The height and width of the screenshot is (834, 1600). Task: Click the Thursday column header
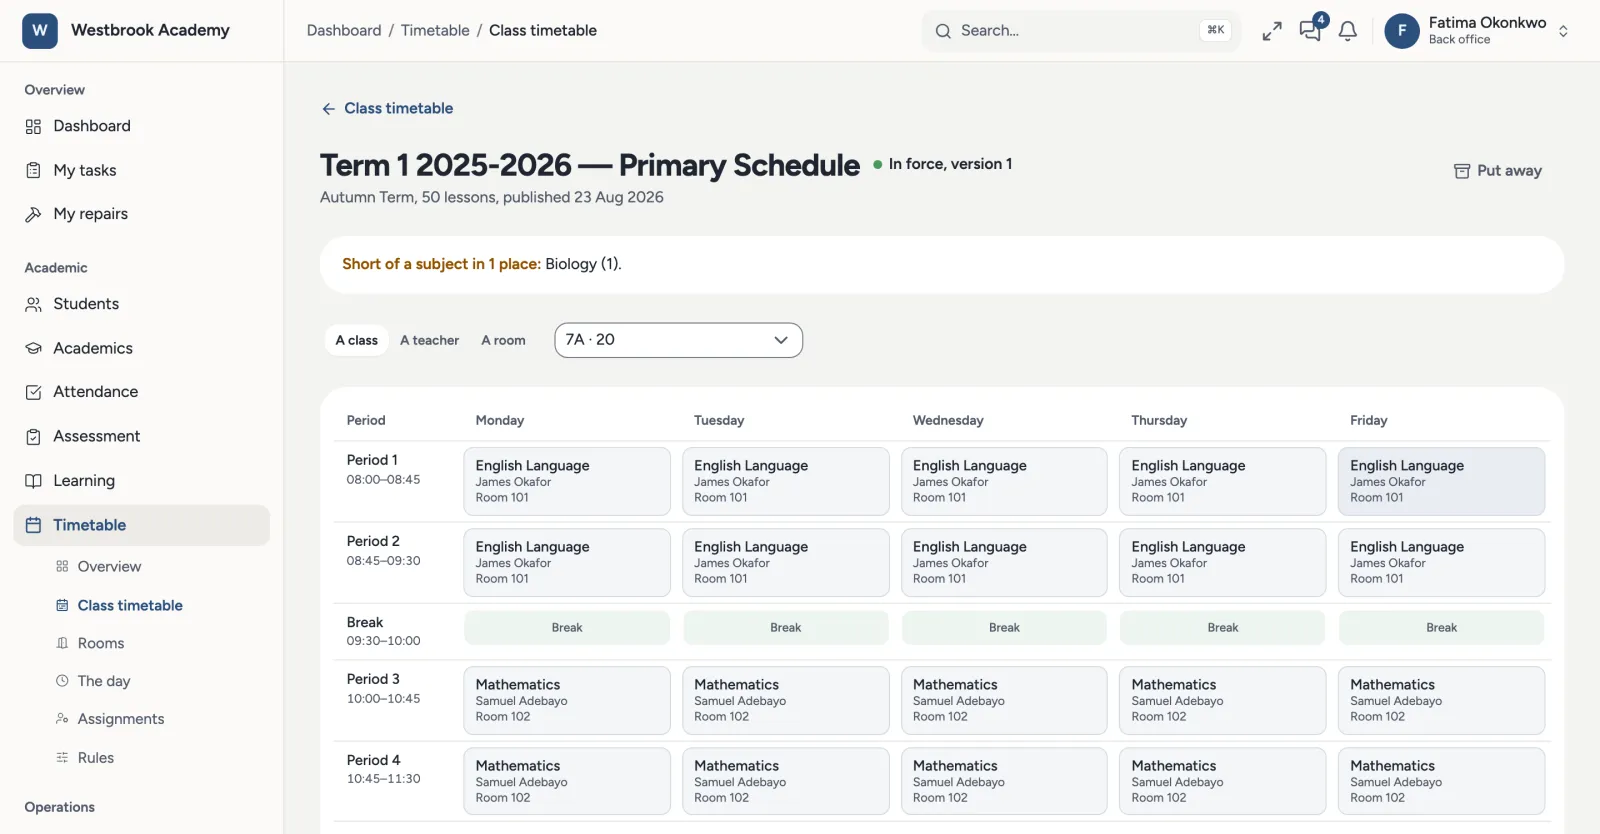1159,420
